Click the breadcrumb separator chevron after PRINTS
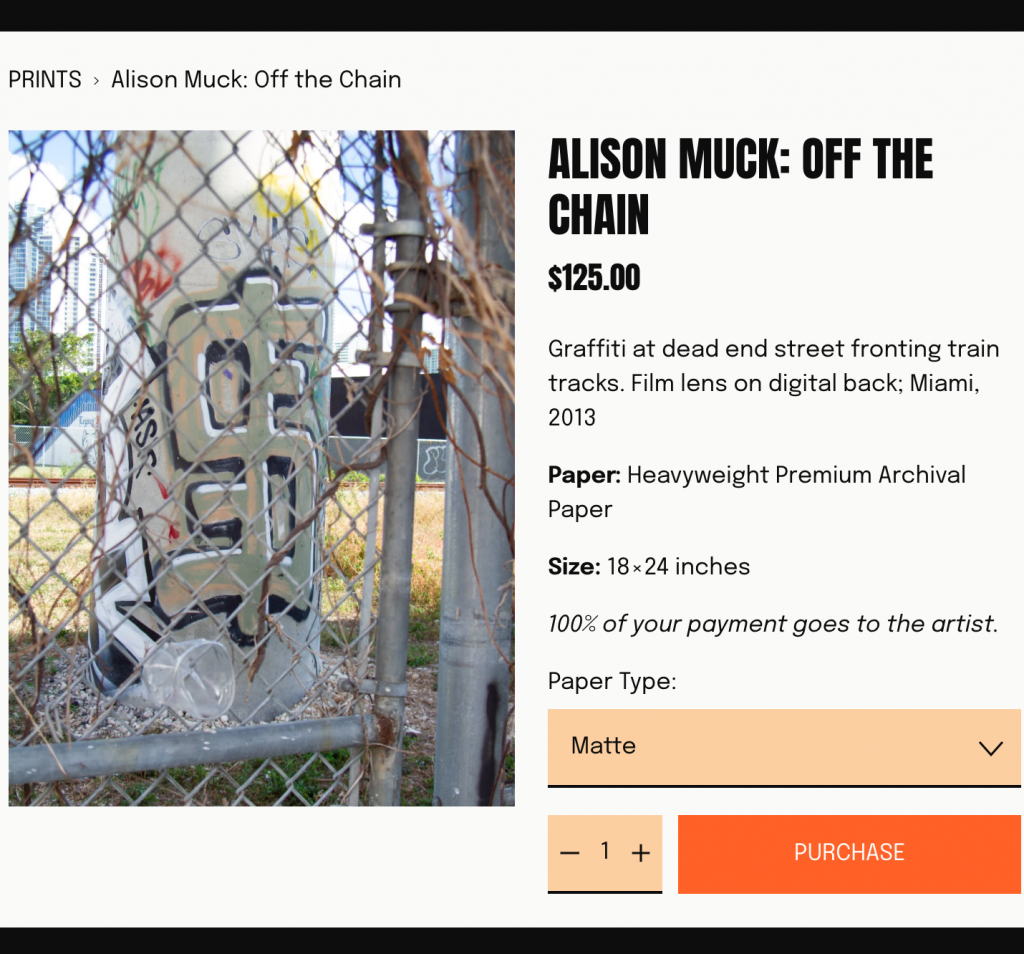 pyautogui.click(x=96, y=81)
